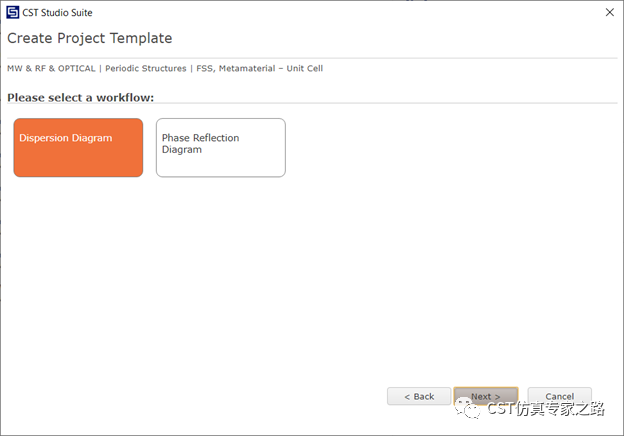624x436 pixels.
Task: Cancel the project template wizard
Action: [x=559, y=396]
